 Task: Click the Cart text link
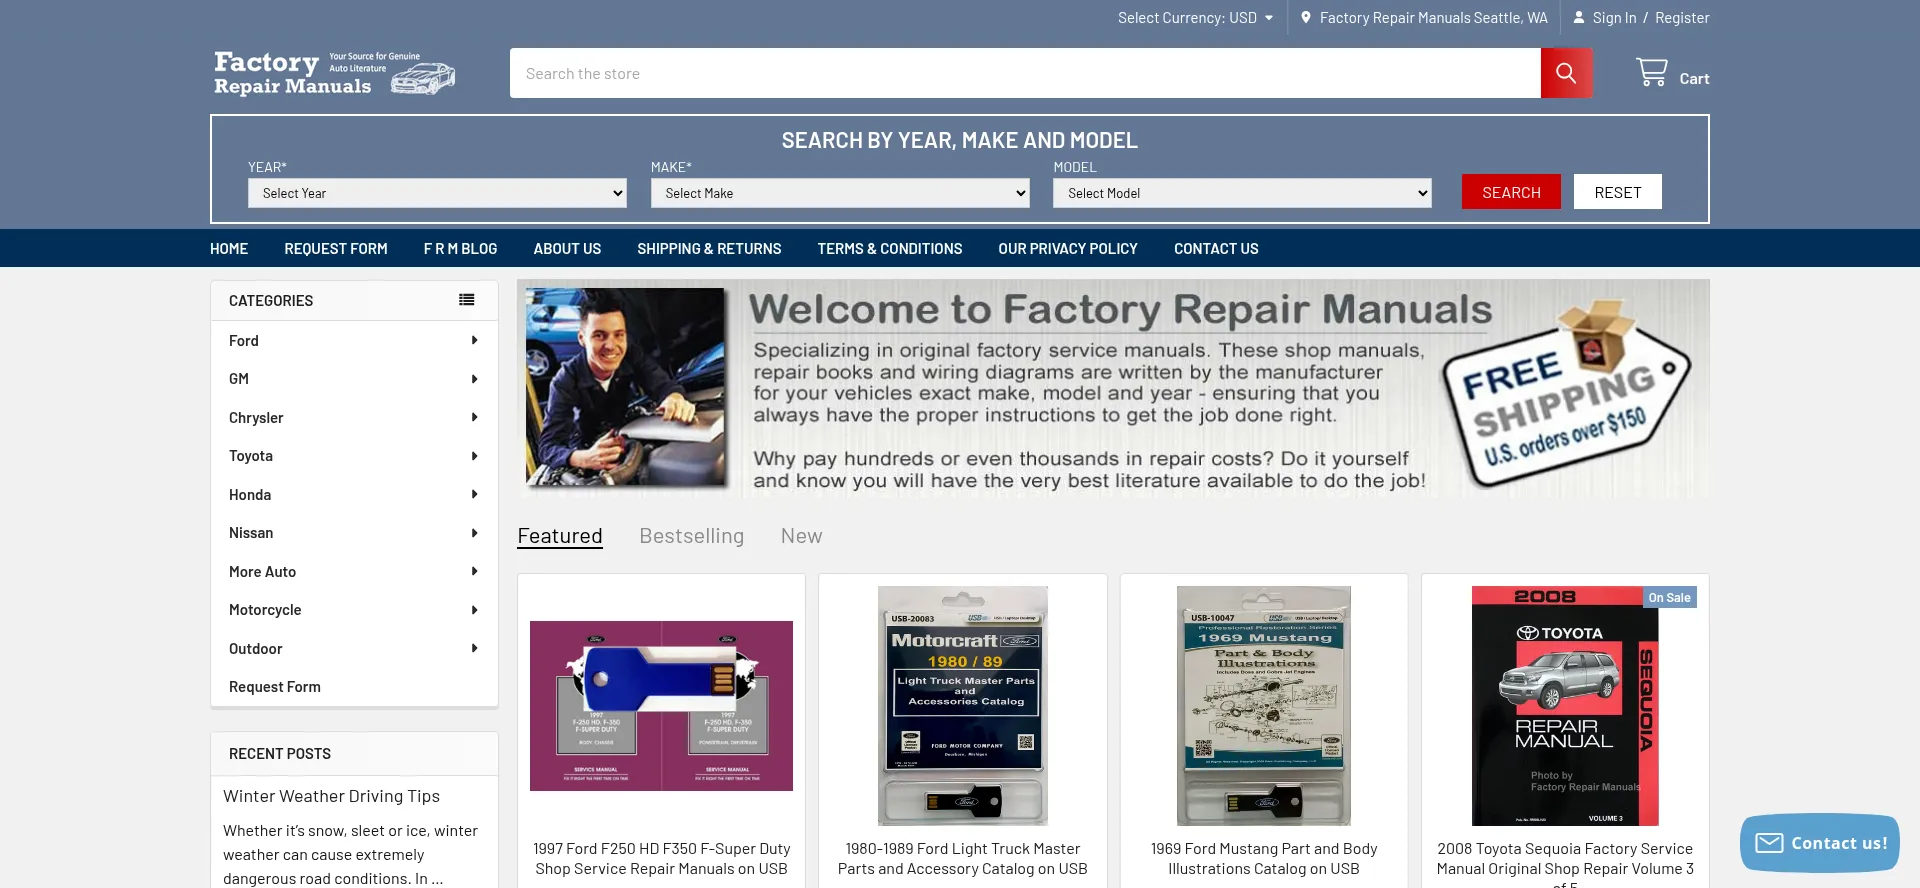pos(1694,78)
